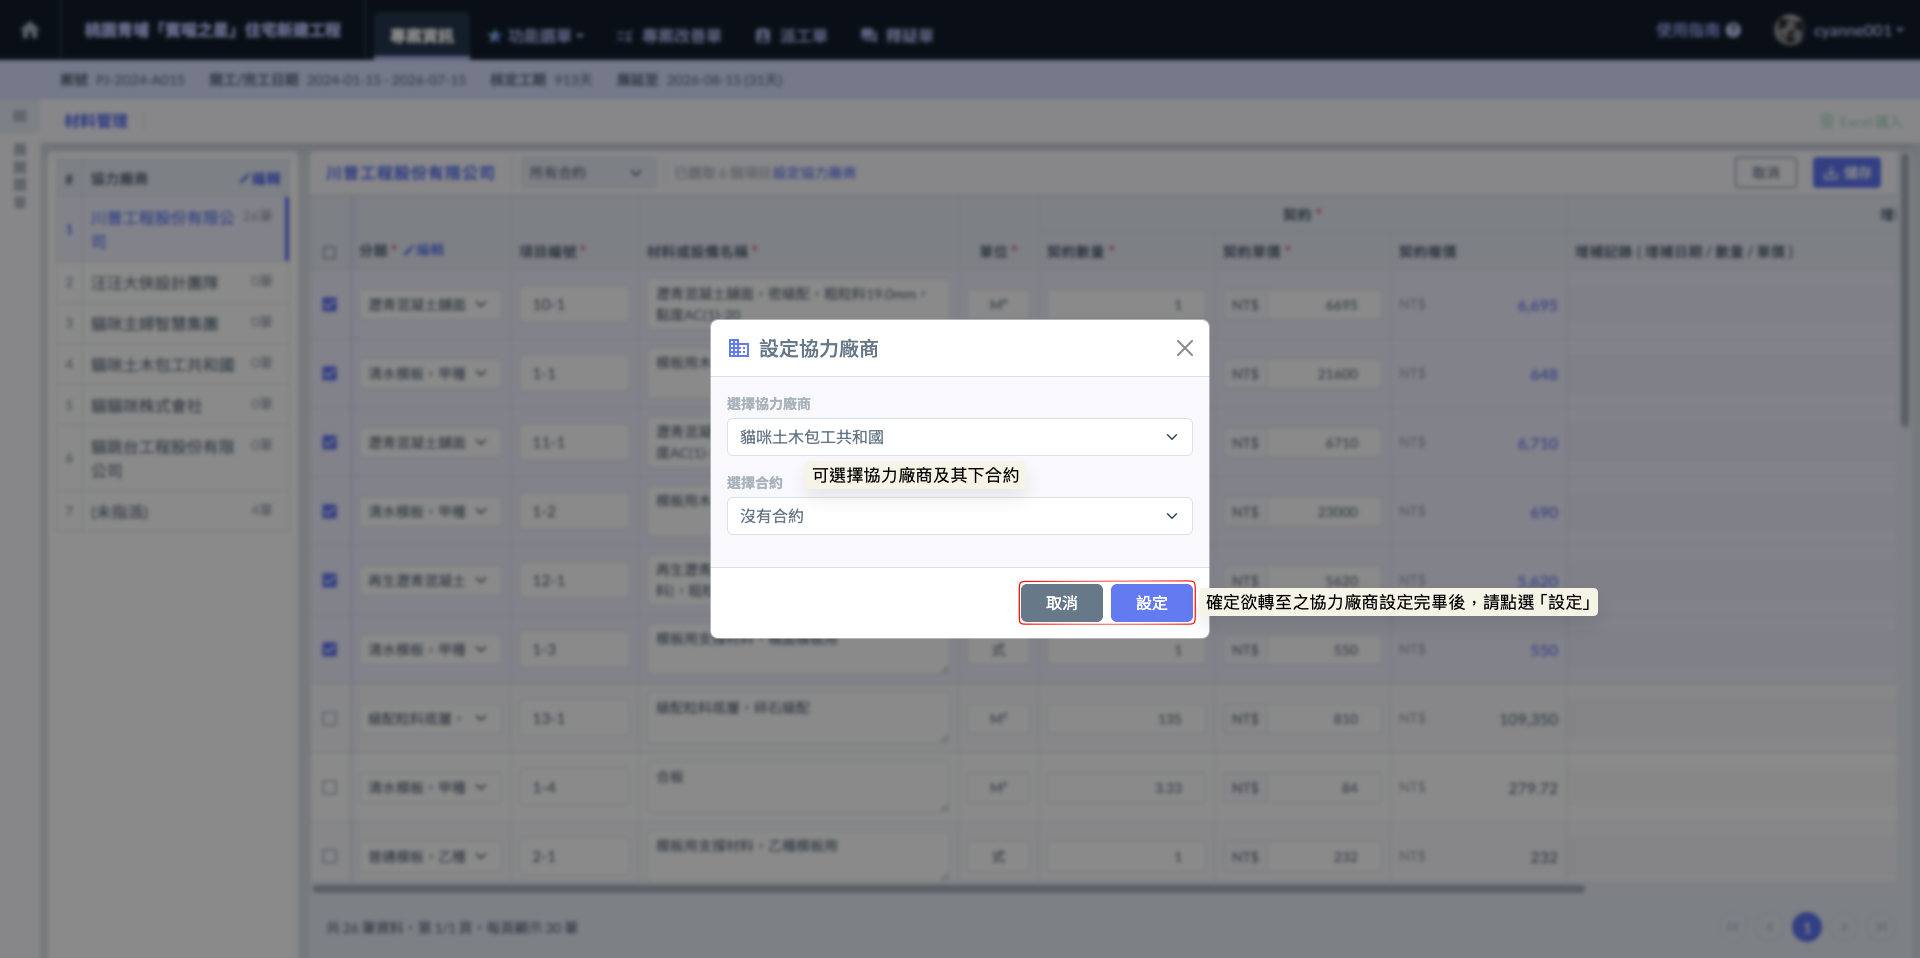Image resolution: width=1920 pixels, height=958 pixels.
Task: Close the 設定協力廠商 dialog with X
Action: point(1184,348)
